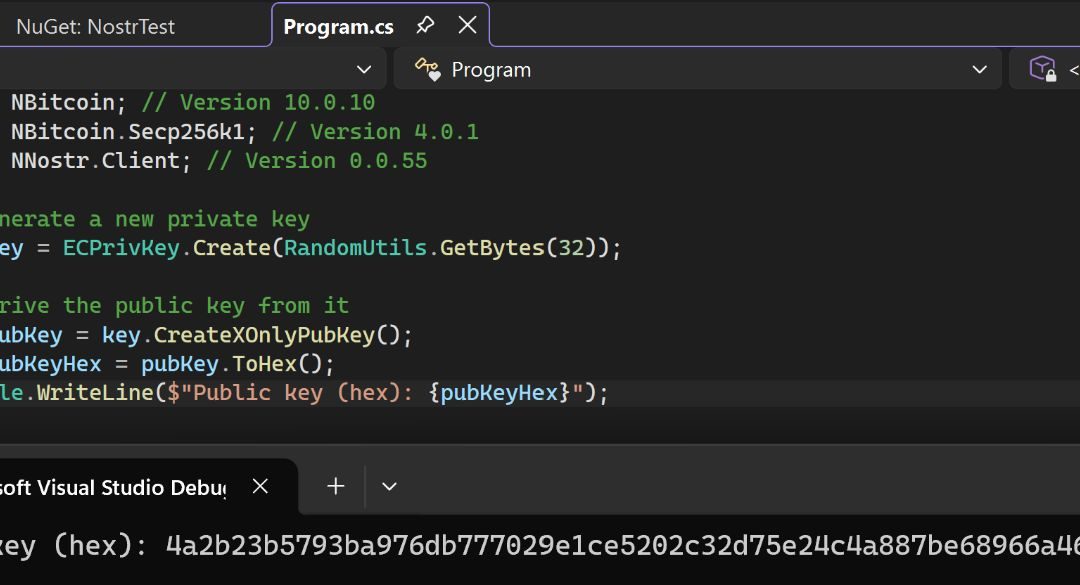The width and height of the screenshot is (1080, 585).
Task: Open a new console tab with plus
Action: click(x=335, y=486)
